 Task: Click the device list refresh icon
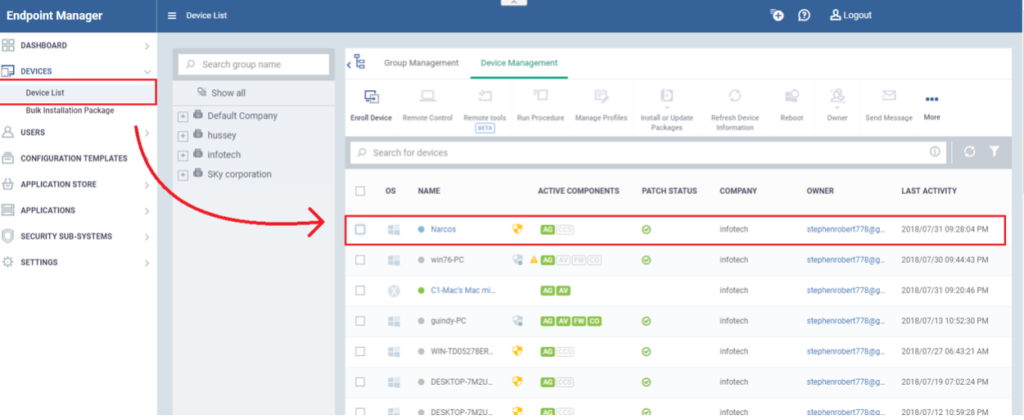coord(970,152)
